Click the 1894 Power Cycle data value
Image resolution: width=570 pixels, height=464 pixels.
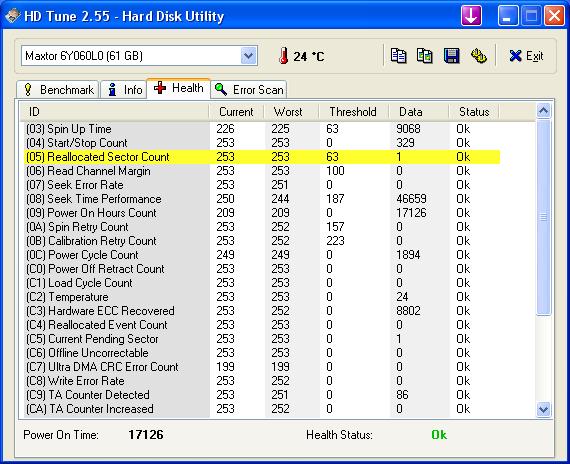pos(408,255)
